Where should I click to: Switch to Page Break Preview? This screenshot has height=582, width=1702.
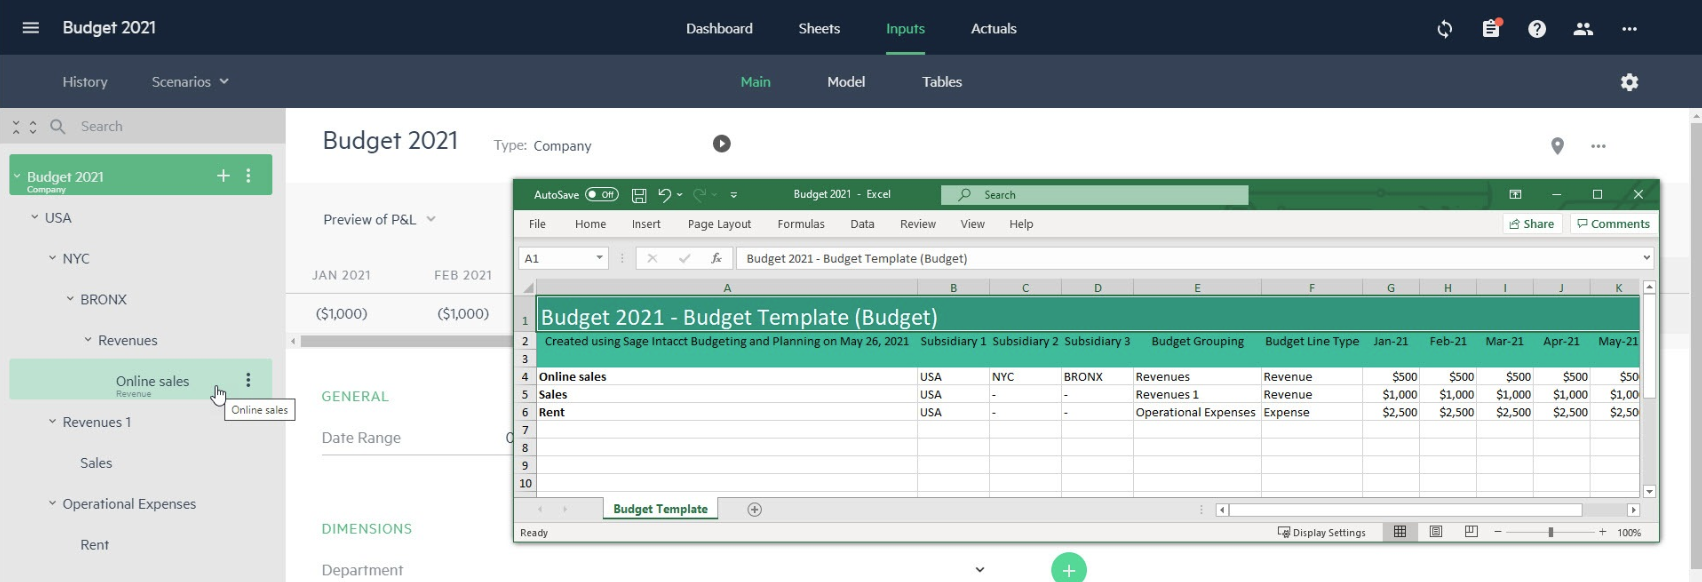[x=1471, y=532]
